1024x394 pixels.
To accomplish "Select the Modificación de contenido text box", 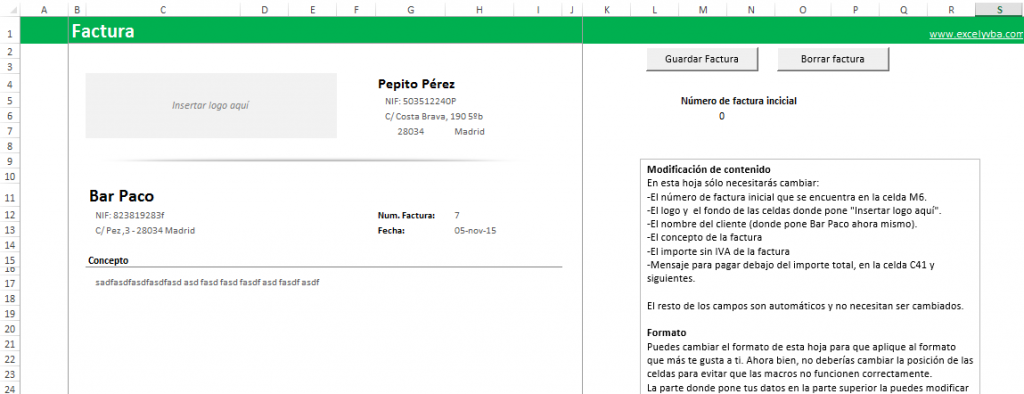I will click(810, 276).
